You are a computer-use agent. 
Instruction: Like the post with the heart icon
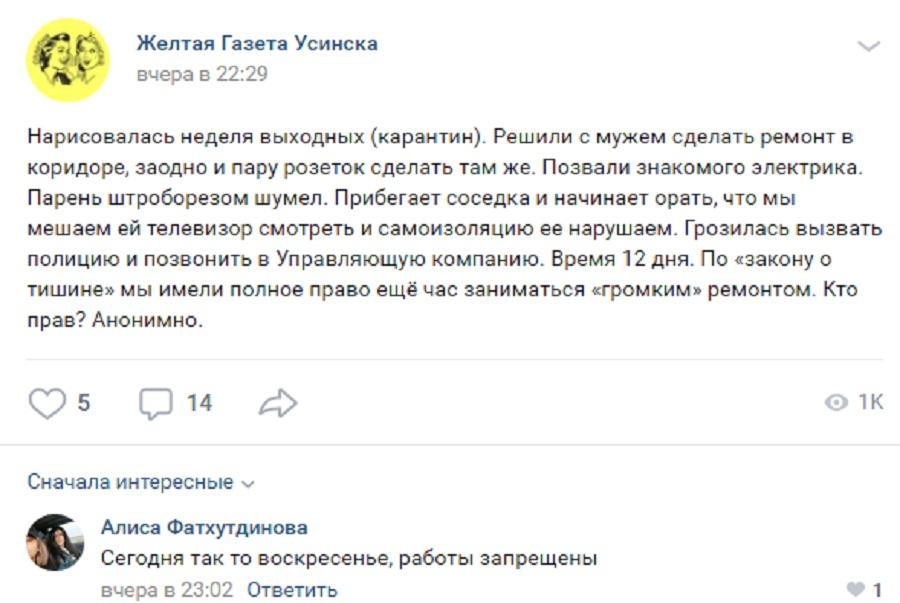click(x=46, y=403)
